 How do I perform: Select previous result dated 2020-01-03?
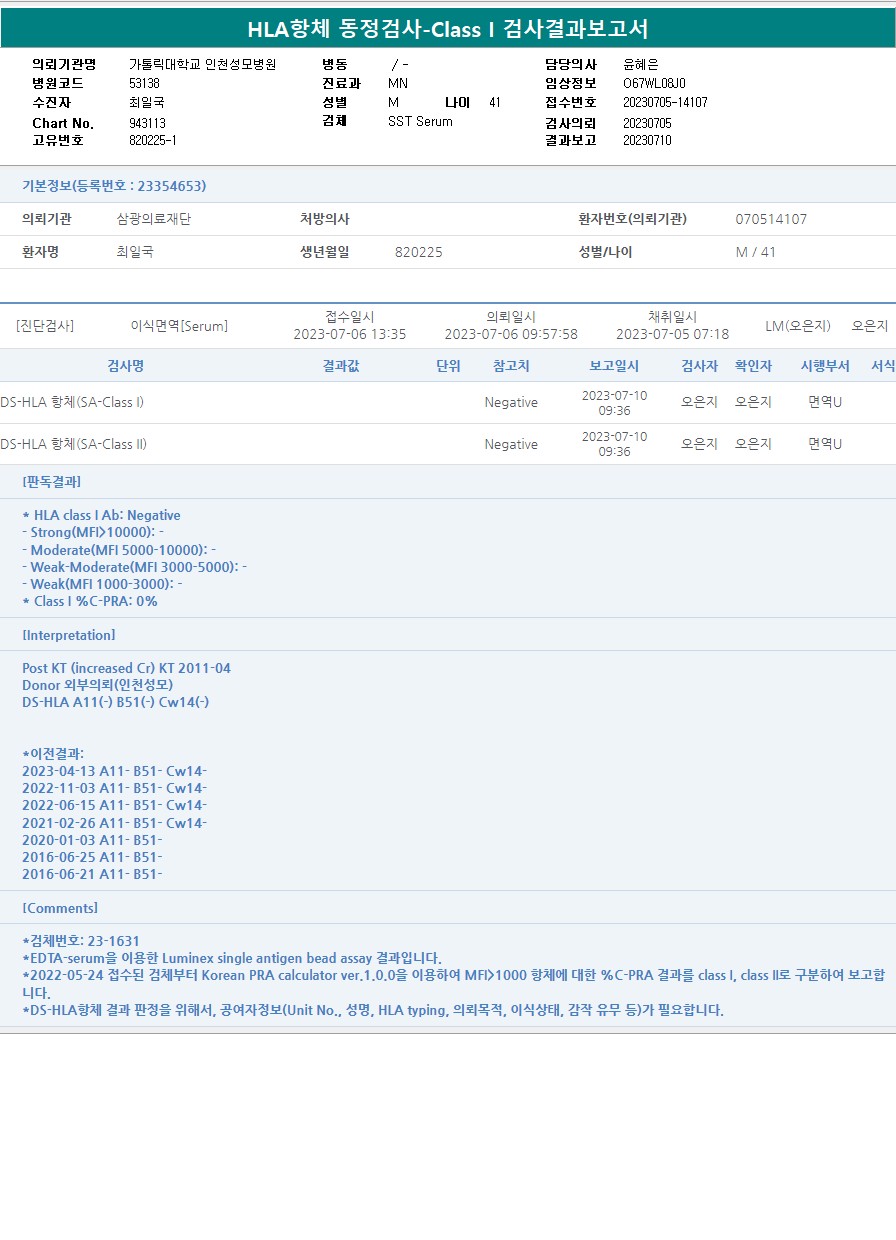(x=92, y=840)
